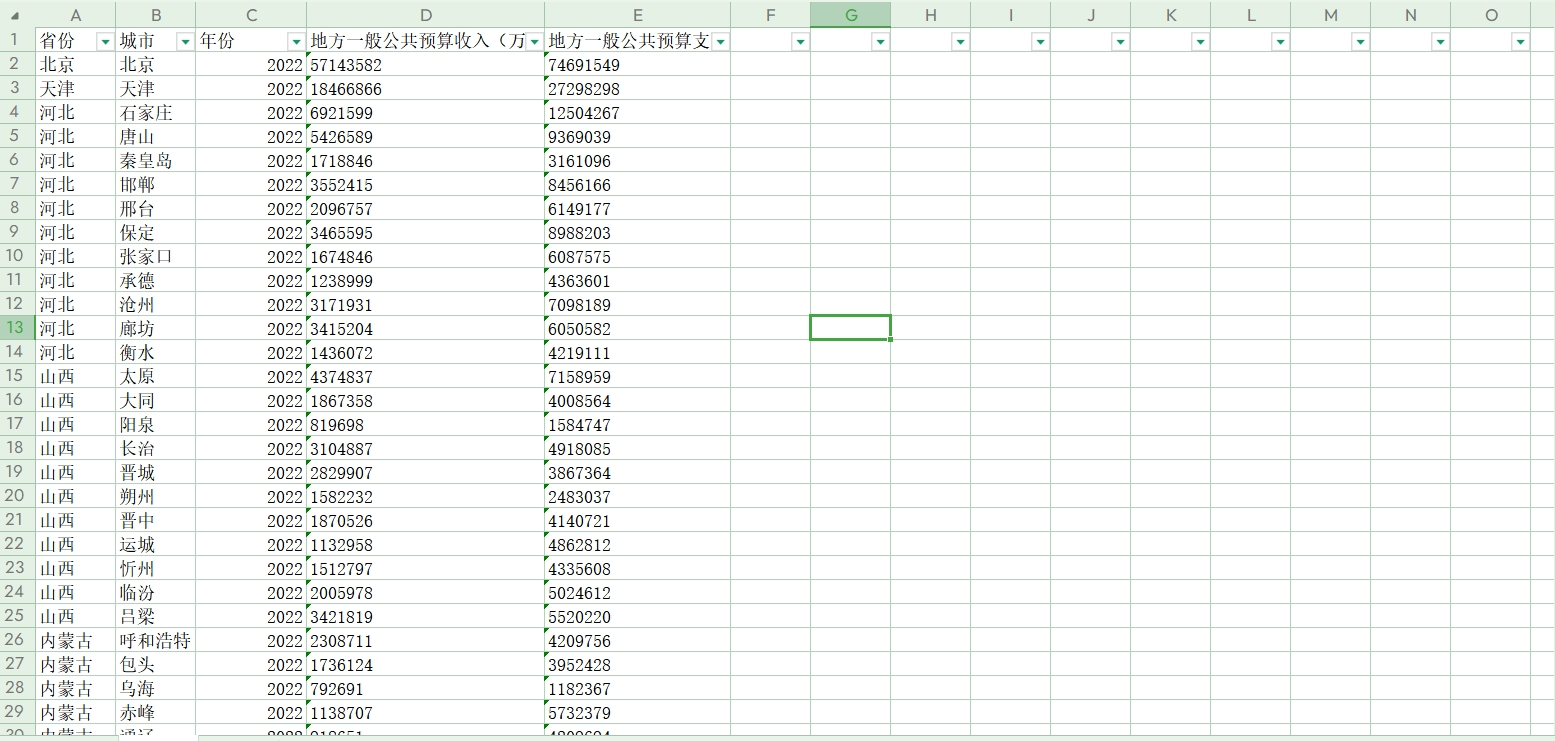1555x741 pixels.
Task: Select column C by its header
Action: click(x=251, y=15)
